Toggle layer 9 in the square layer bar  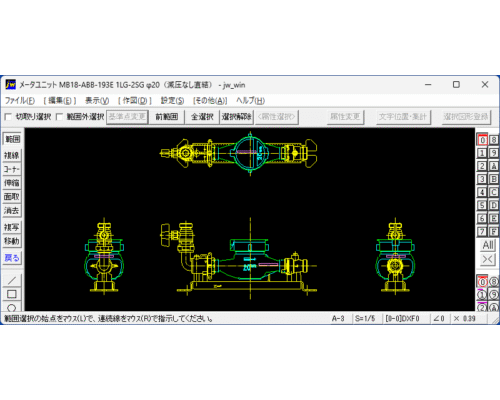pos(494,153)
